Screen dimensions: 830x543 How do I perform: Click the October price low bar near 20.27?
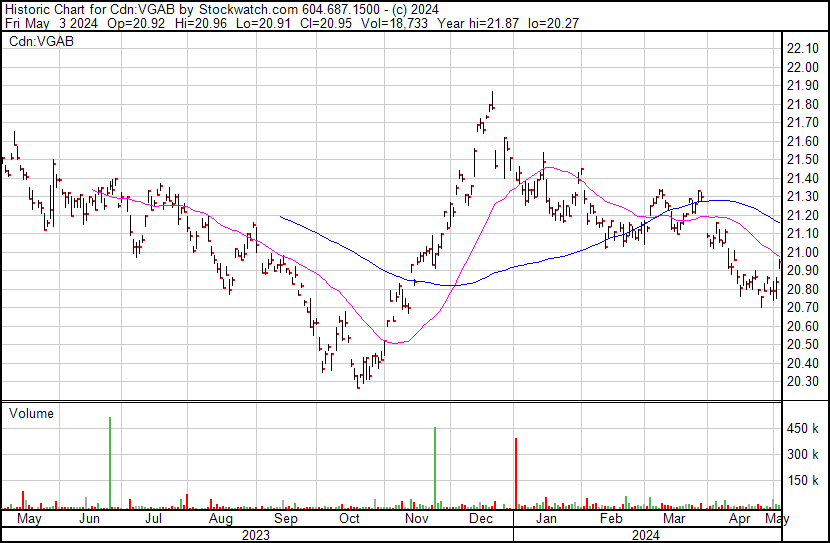(x=358, y=381)
